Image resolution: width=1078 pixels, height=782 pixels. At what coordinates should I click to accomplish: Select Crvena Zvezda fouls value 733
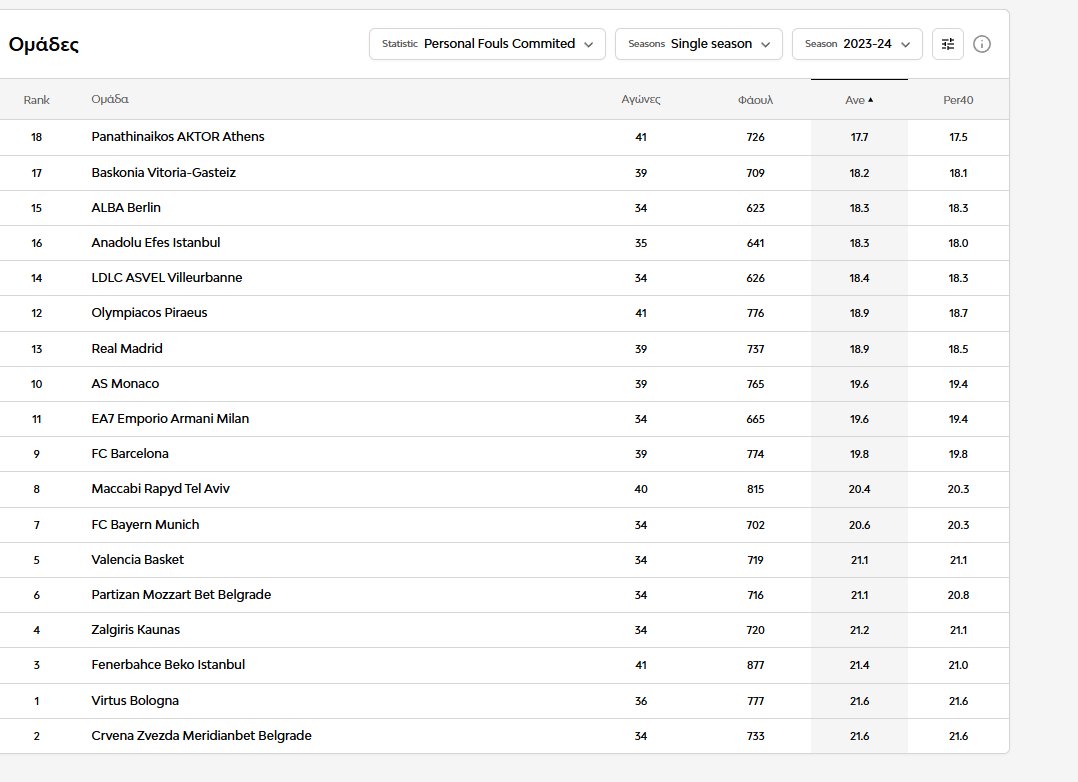pyautogui.click(x=755, y=736)
